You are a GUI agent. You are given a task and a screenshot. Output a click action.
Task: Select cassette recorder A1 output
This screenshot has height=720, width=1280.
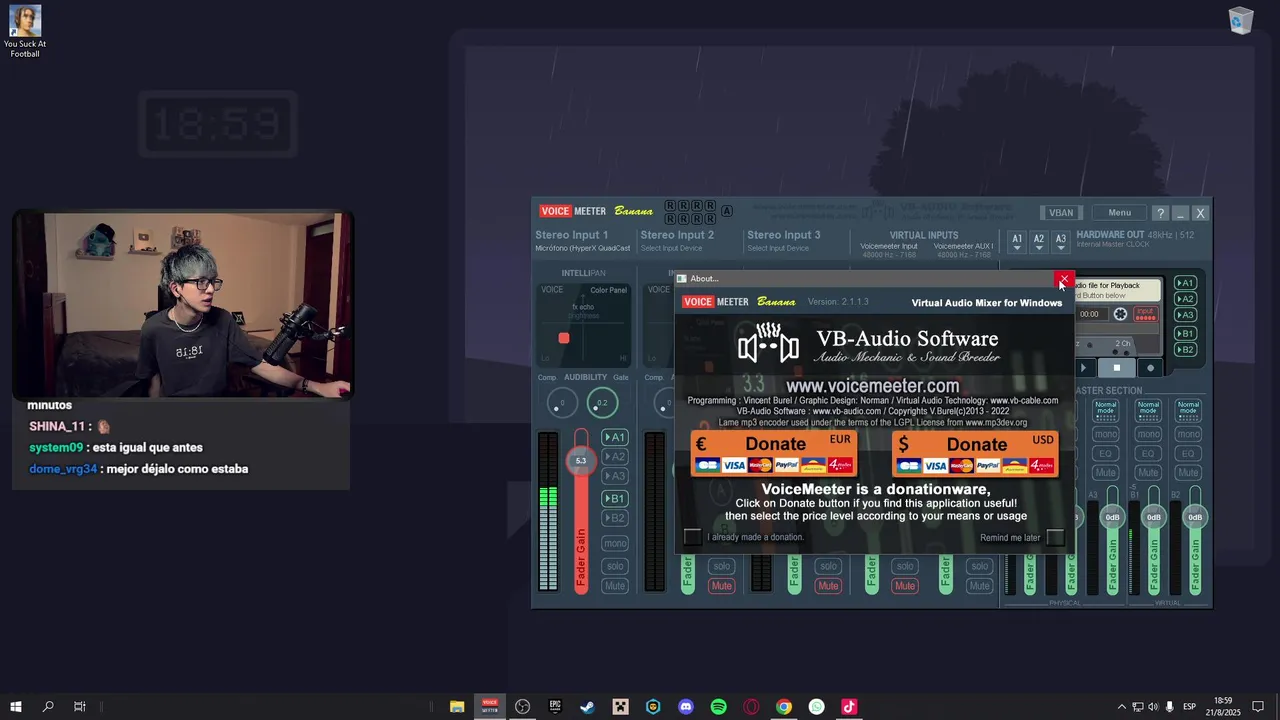click(x=1185, y=283)
